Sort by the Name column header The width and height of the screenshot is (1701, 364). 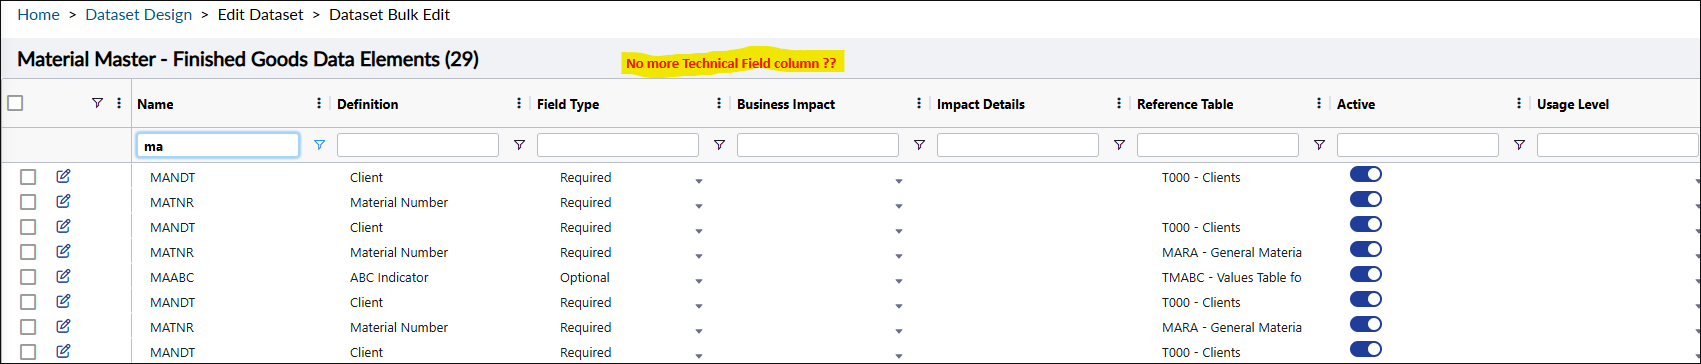pos(155,104)
